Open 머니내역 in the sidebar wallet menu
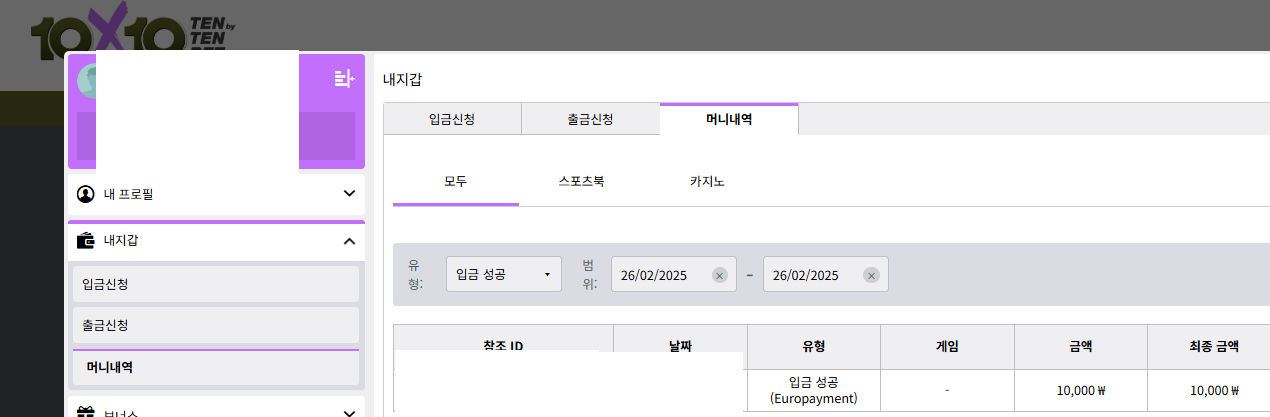Screen dimensions: 1270x417 [x=215, y=367]
